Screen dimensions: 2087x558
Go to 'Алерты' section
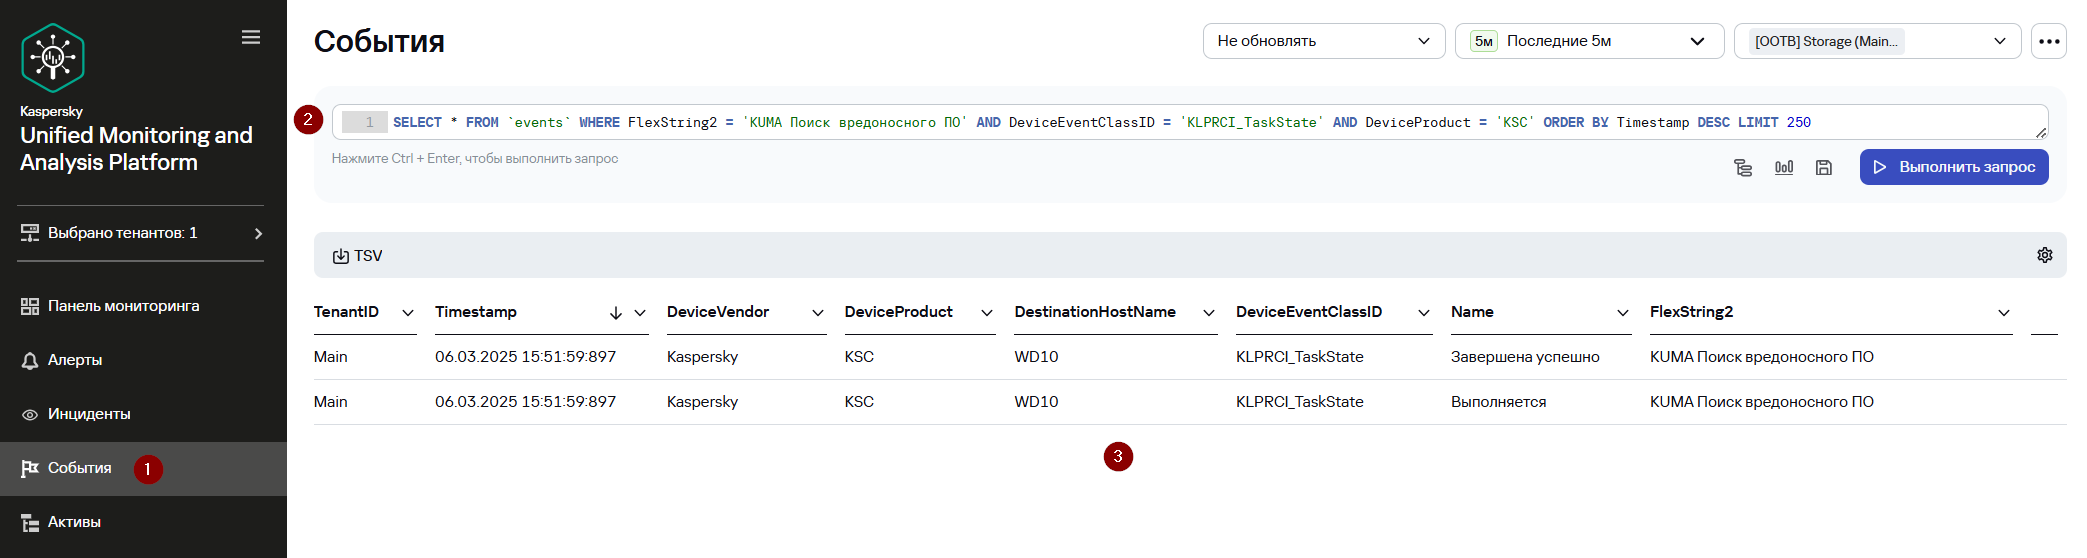click(143, 360)
